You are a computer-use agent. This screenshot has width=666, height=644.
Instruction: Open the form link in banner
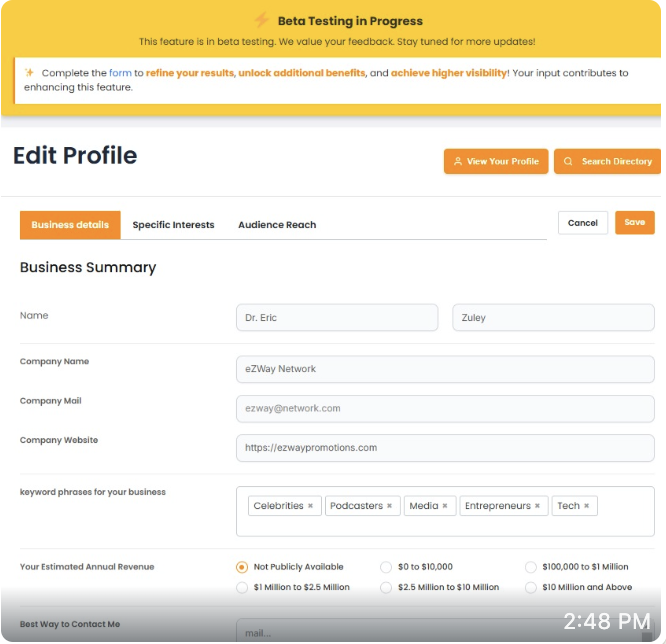coord(120,73)
